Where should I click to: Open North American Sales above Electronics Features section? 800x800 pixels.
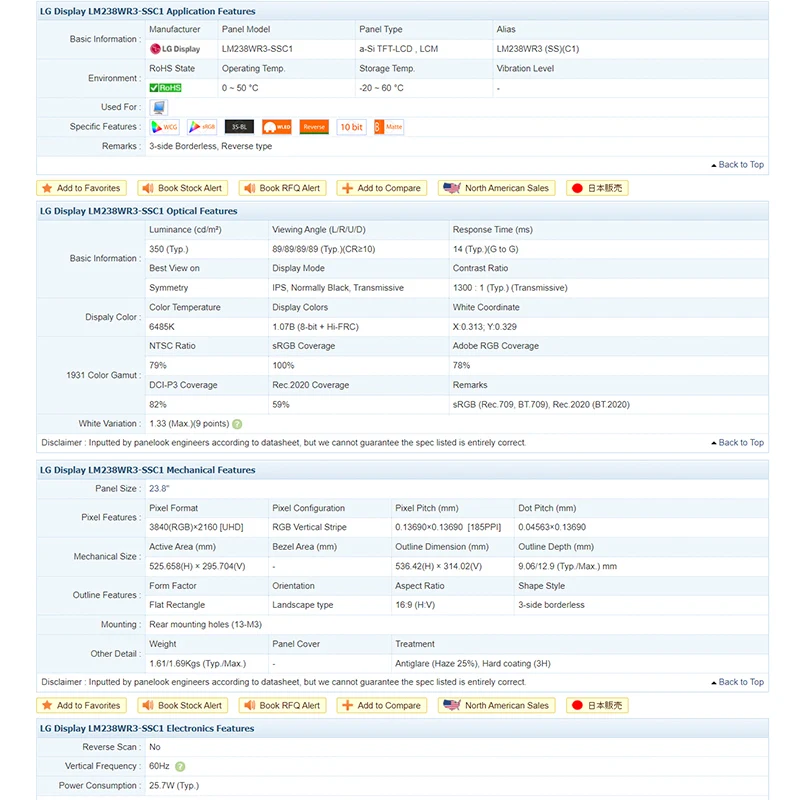click(x=496, y=706)
